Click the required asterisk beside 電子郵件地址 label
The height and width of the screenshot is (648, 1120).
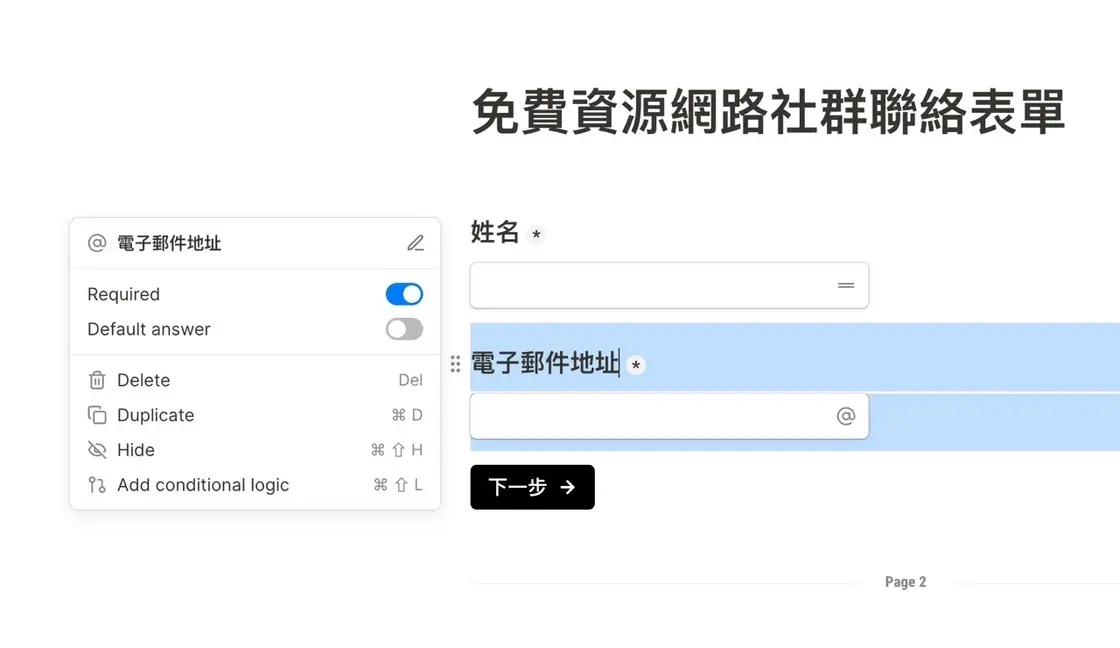pos(636,366)
